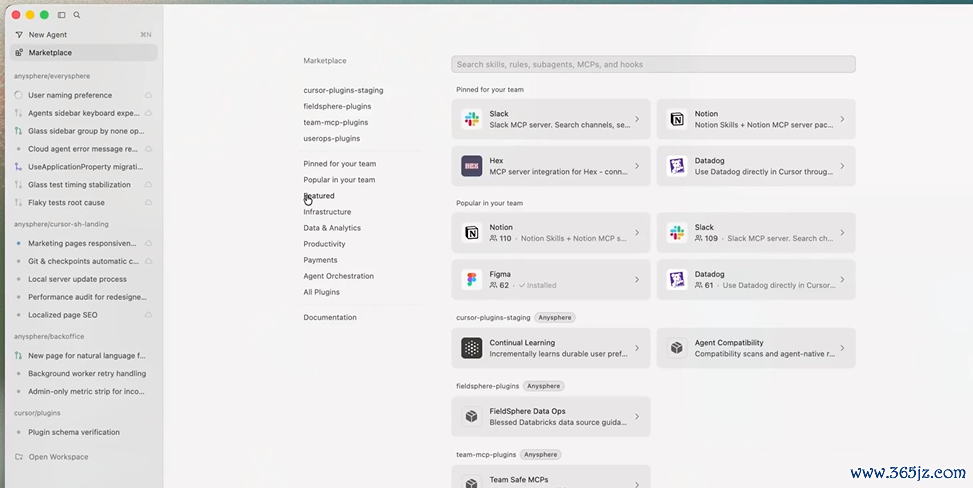This screenshot has height=488, width=973.
Task: Click the Notion logo in Popular section
Action: (x=472, y=233)
